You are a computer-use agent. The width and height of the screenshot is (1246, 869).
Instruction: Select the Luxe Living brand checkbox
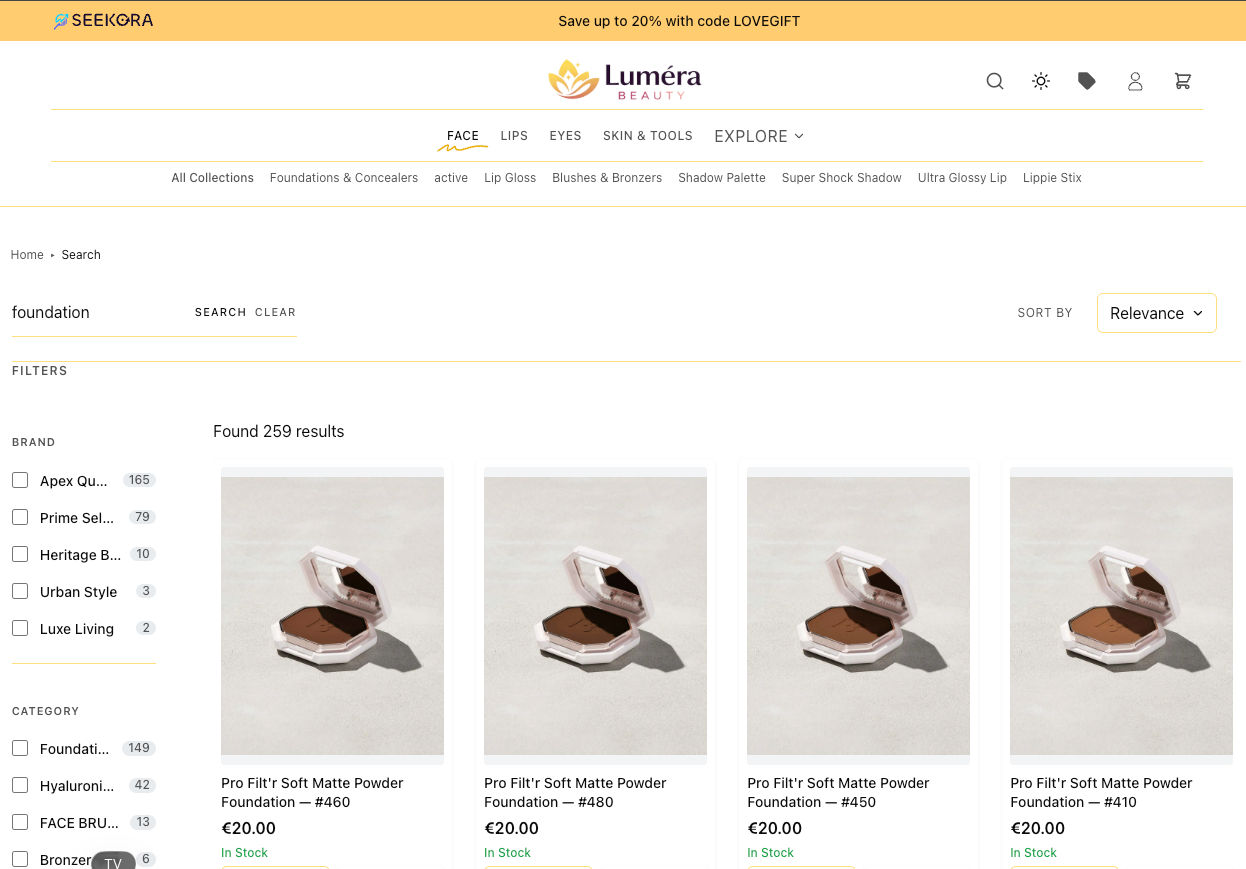click(x=20, y=628)
